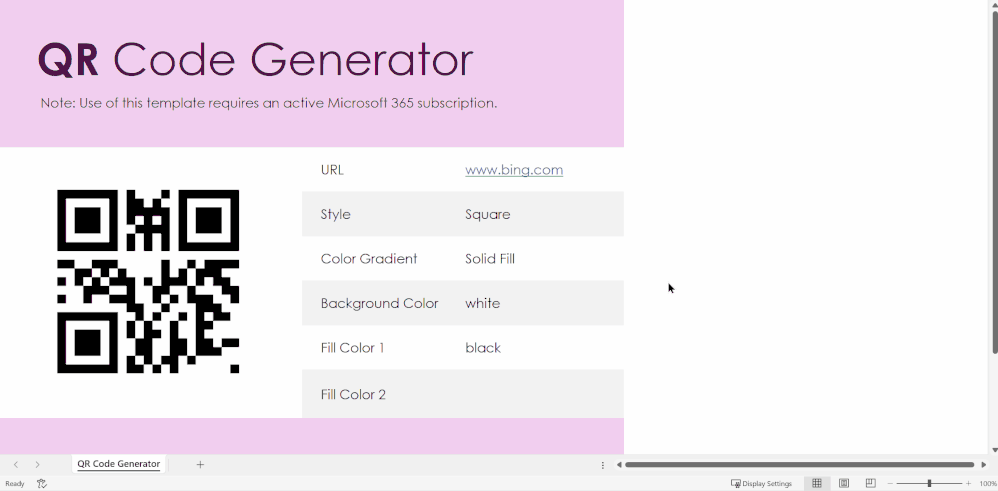Click the tab bar split handle dots
The height and width of the screenshot is (491, 998).
coord(603,465)
